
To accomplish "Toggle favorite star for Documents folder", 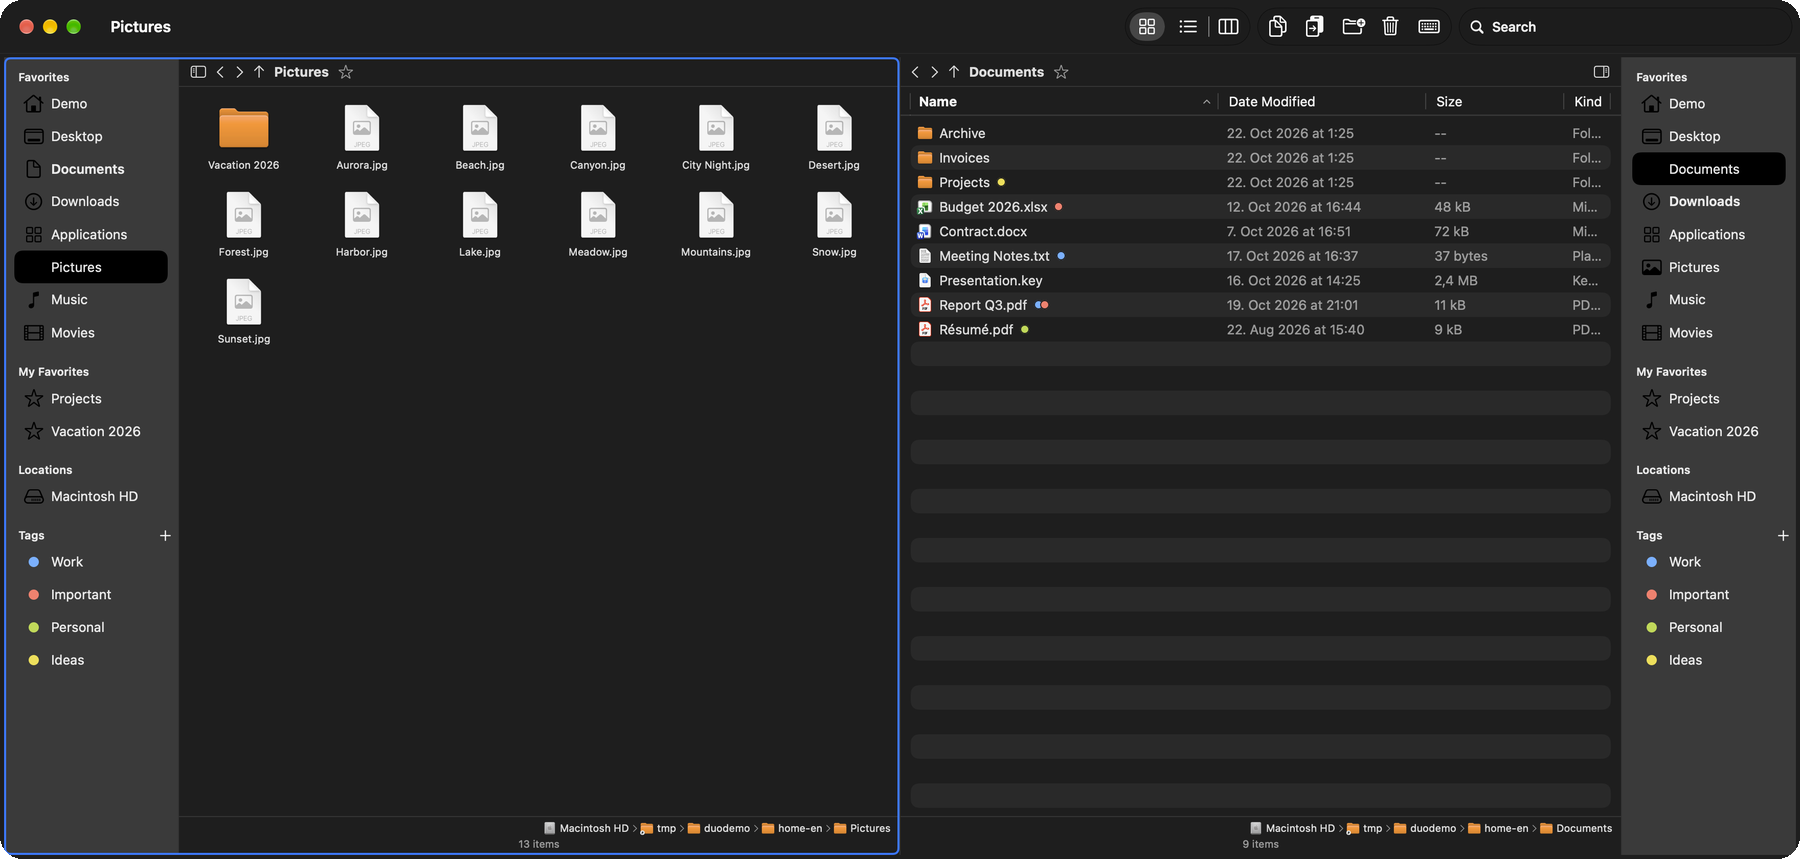I will pos(1061,72).
